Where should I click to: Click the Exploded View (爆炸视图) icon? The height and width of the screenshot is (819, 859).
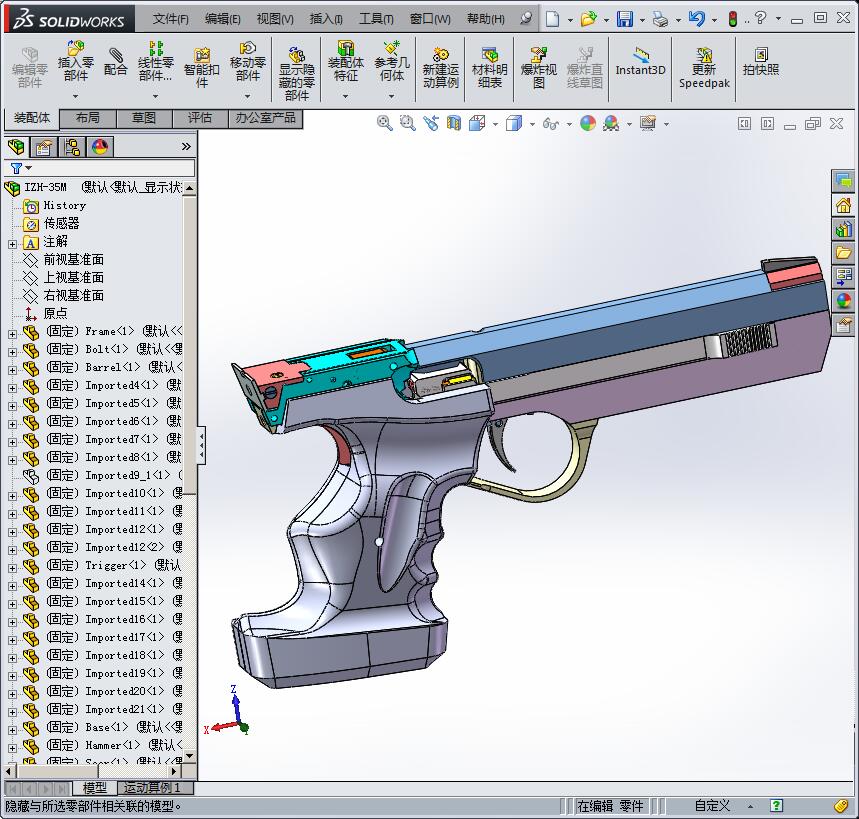539,68
